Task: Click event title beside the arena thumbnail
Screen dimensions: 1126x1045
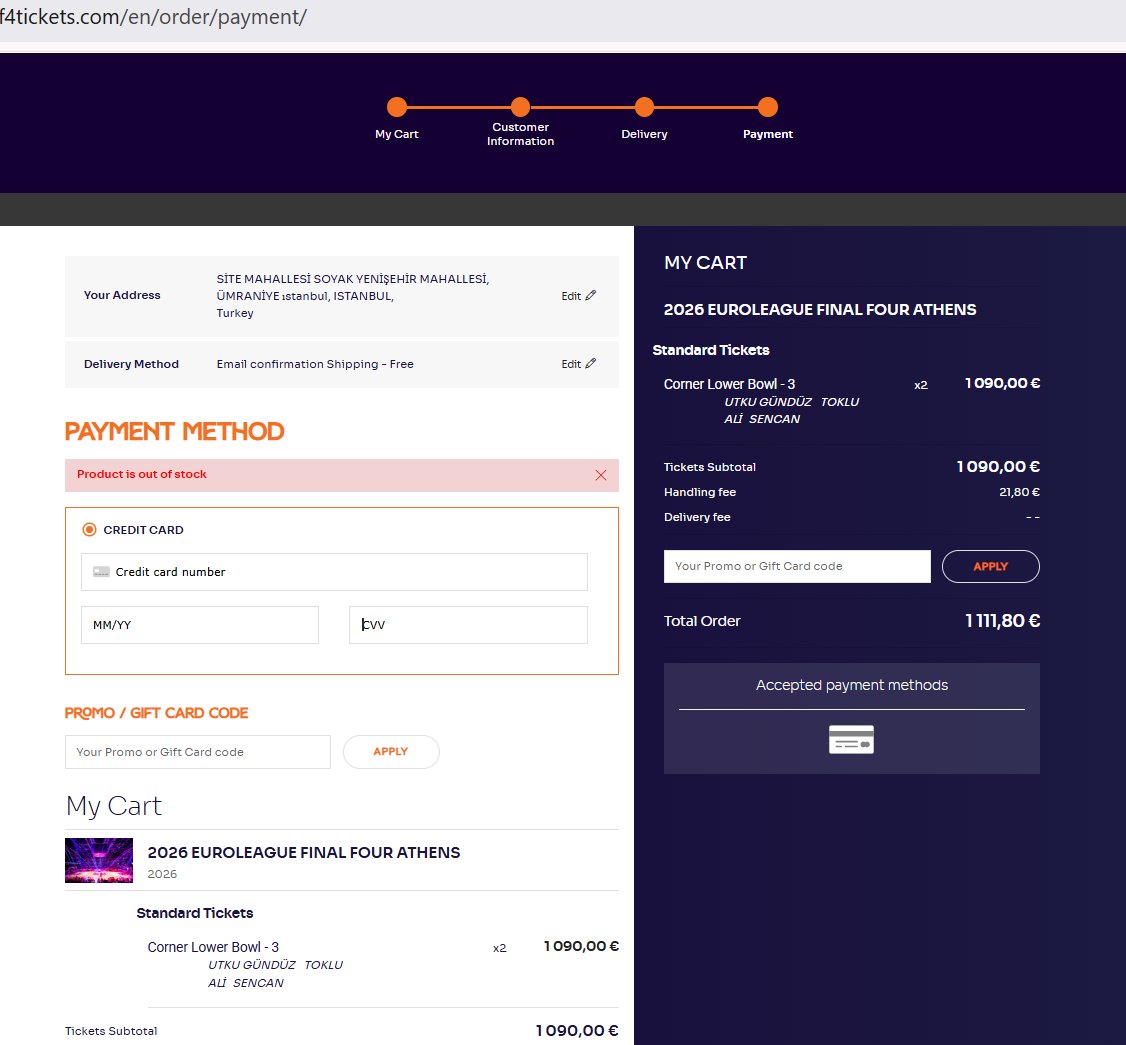Action: point(304,853)
